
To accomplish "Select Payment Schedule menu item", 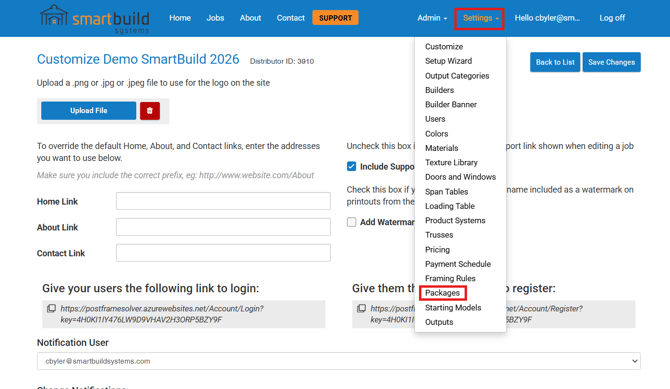I will [458, 264].
